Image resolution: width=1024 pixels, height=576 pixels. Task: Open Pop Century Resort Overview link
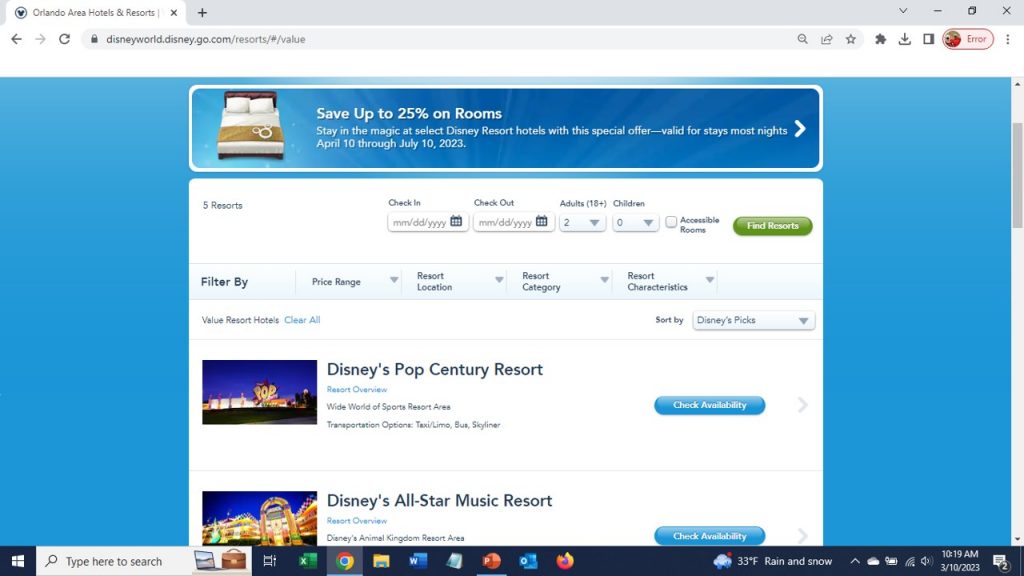(x=357, y=389)
